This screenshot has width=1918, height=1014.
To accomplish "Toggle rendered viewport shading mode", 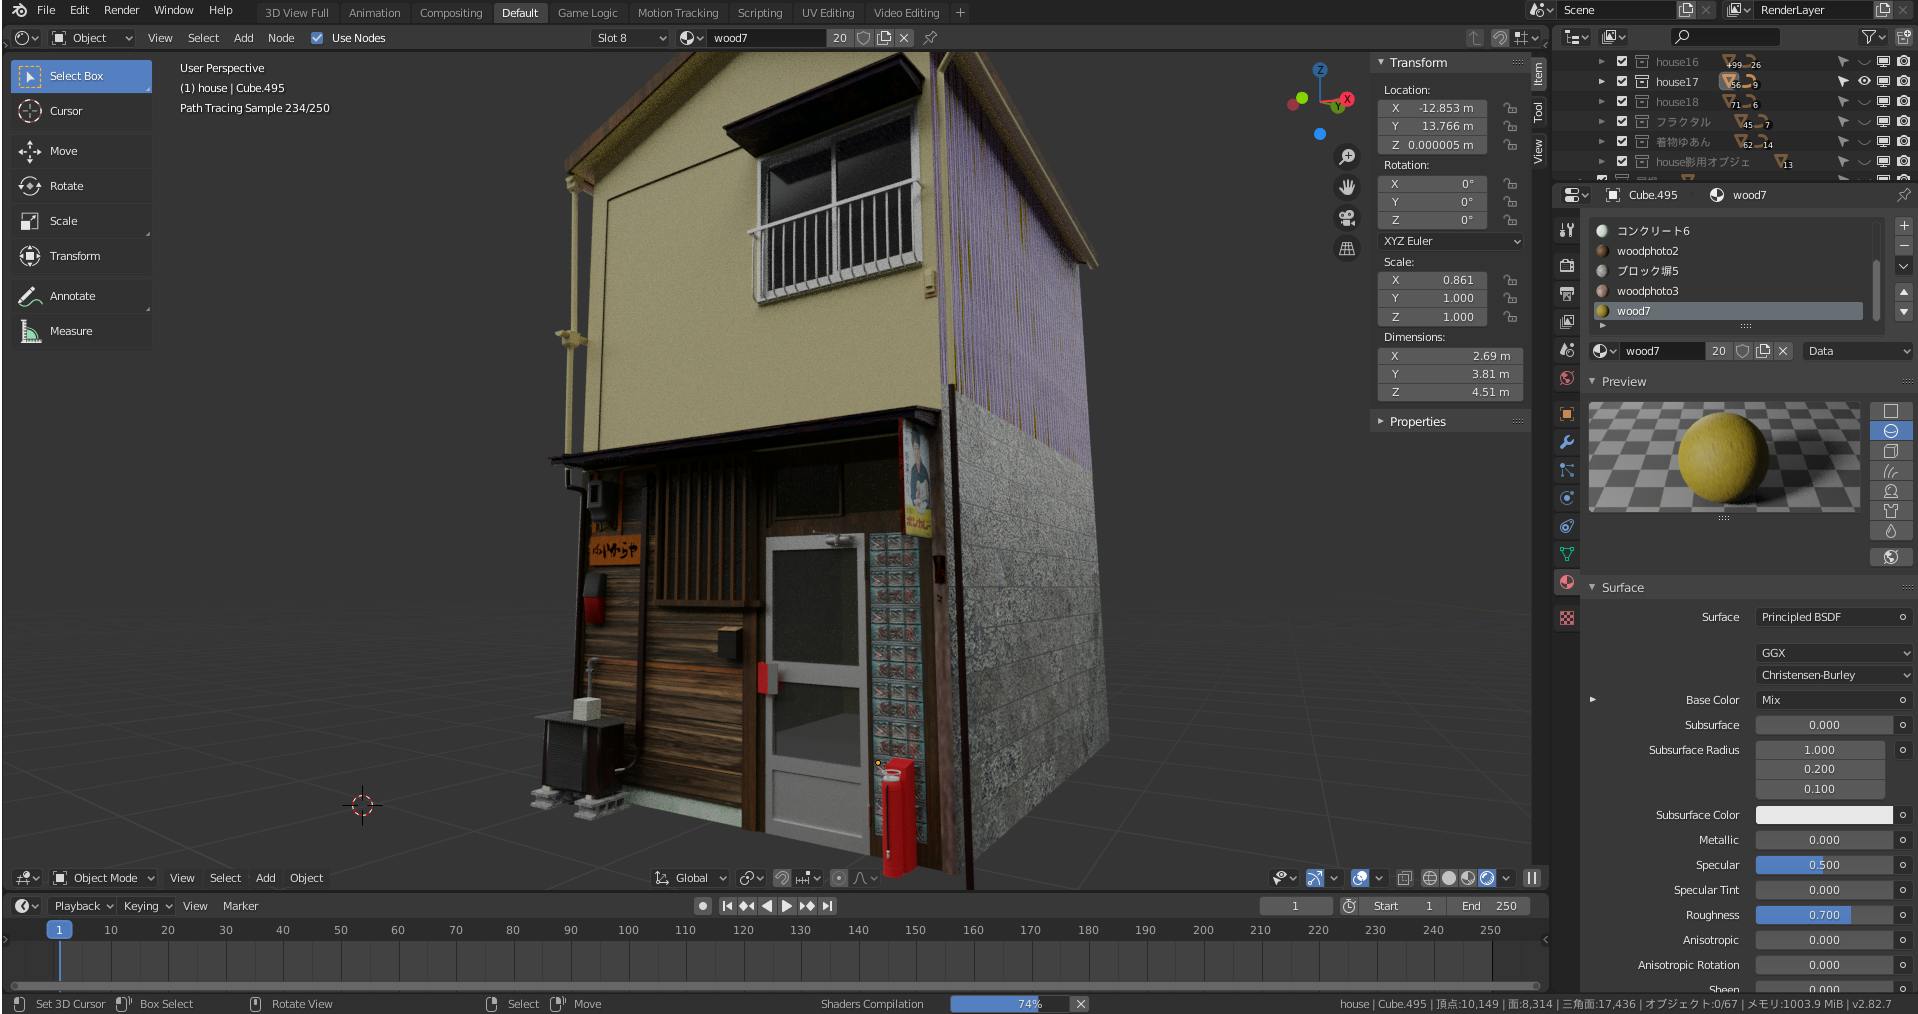I will click(x=1487, y=878).
